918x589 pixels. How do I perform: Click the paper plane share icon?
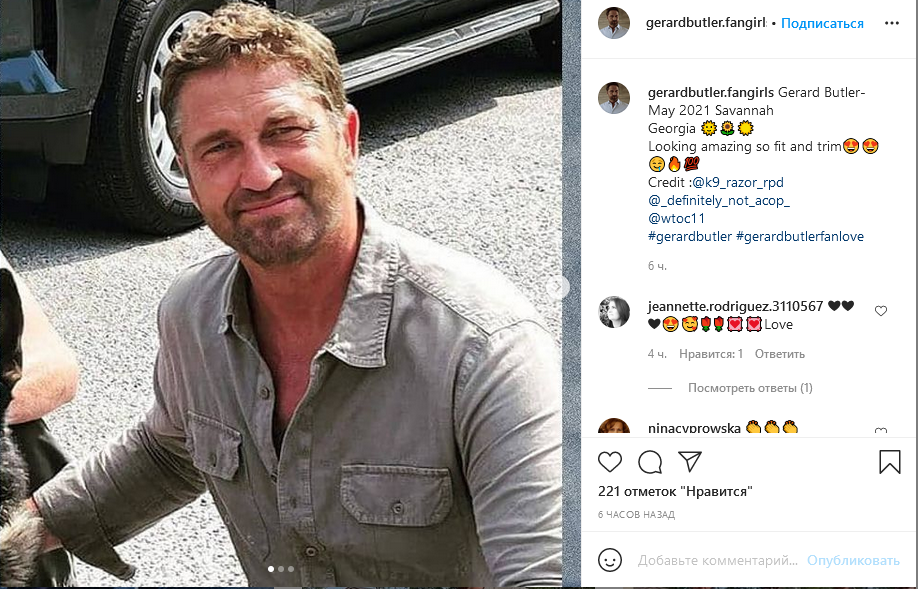[x=690, y=461]
